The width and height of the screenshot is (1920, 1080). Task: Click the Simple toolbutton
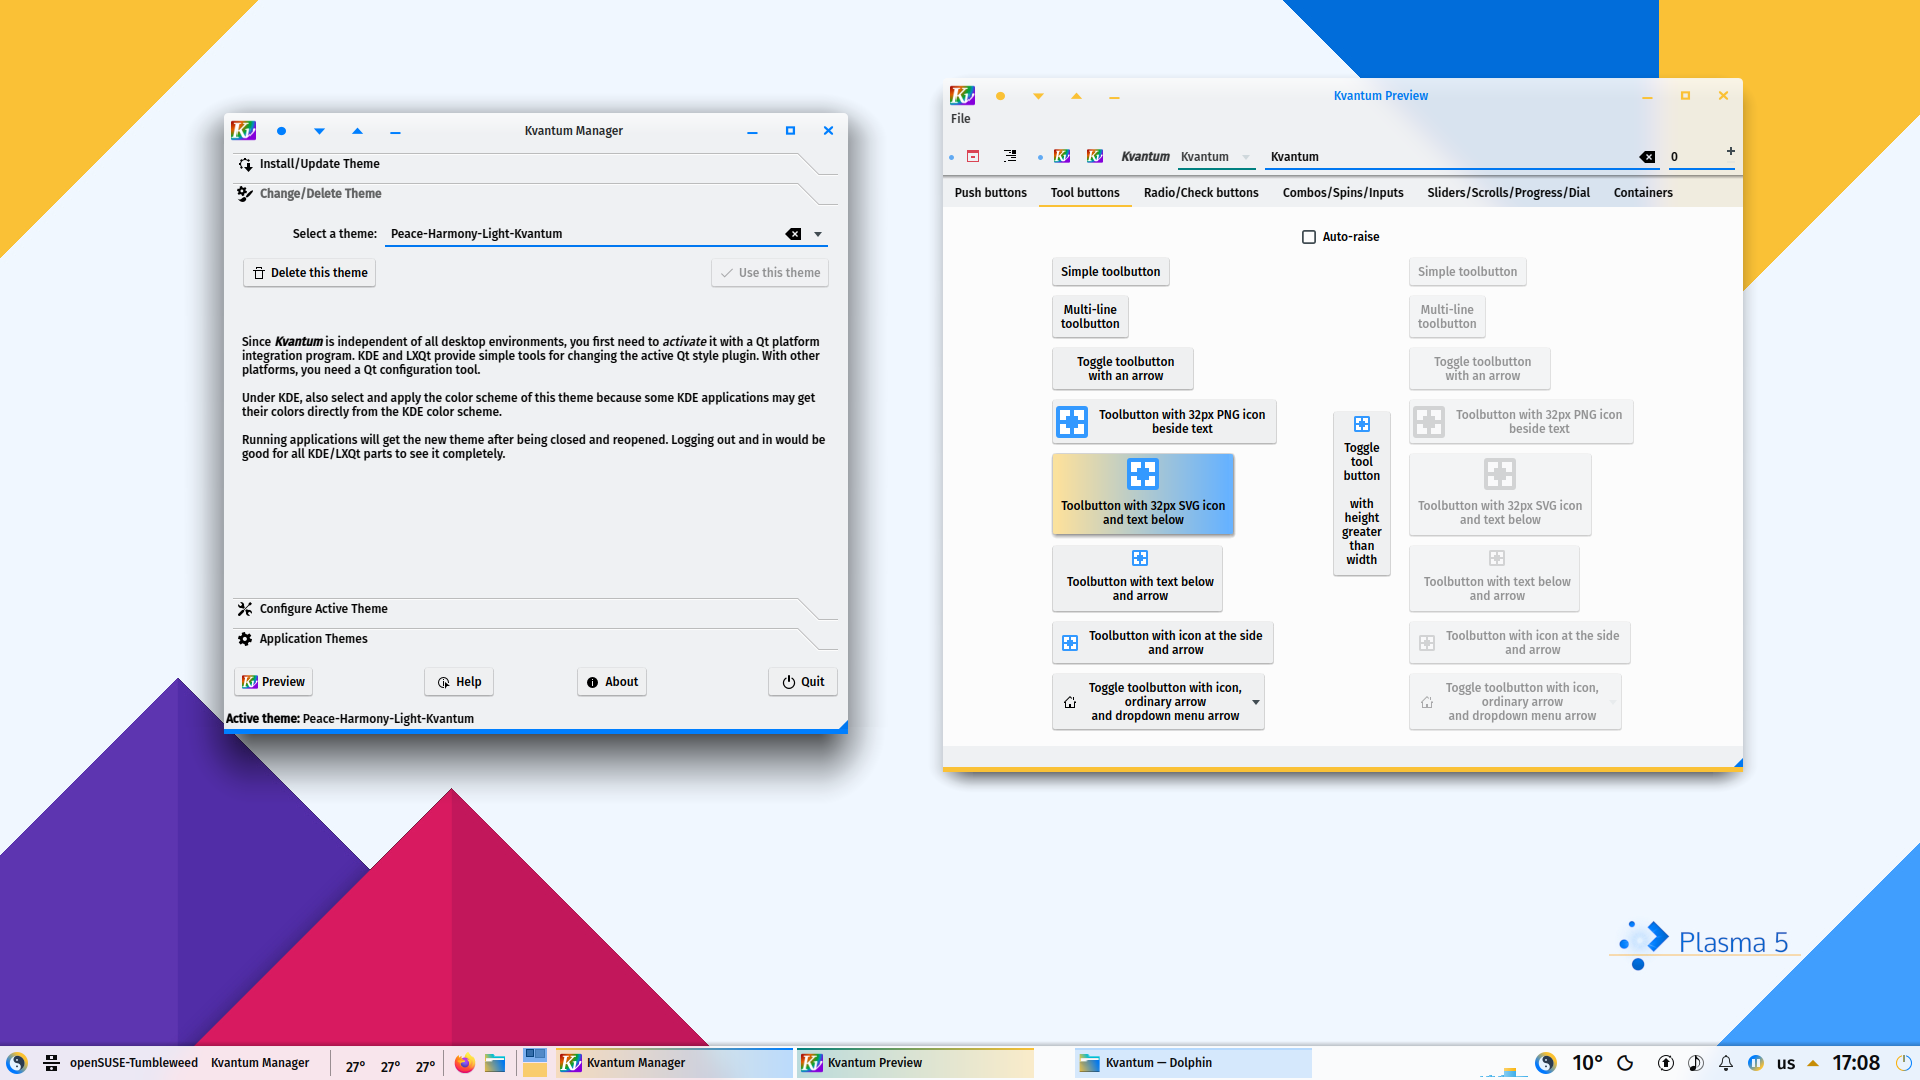(x=1110, y=272)
